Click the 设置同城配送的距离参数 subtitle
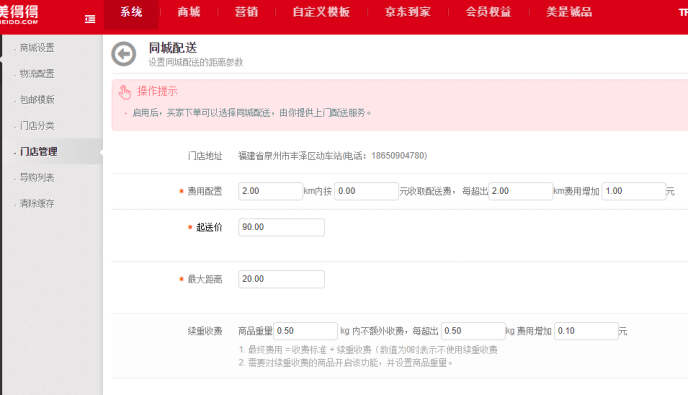Screen dimensions: 688x395 pyautogui.click(x=195, y=62)
